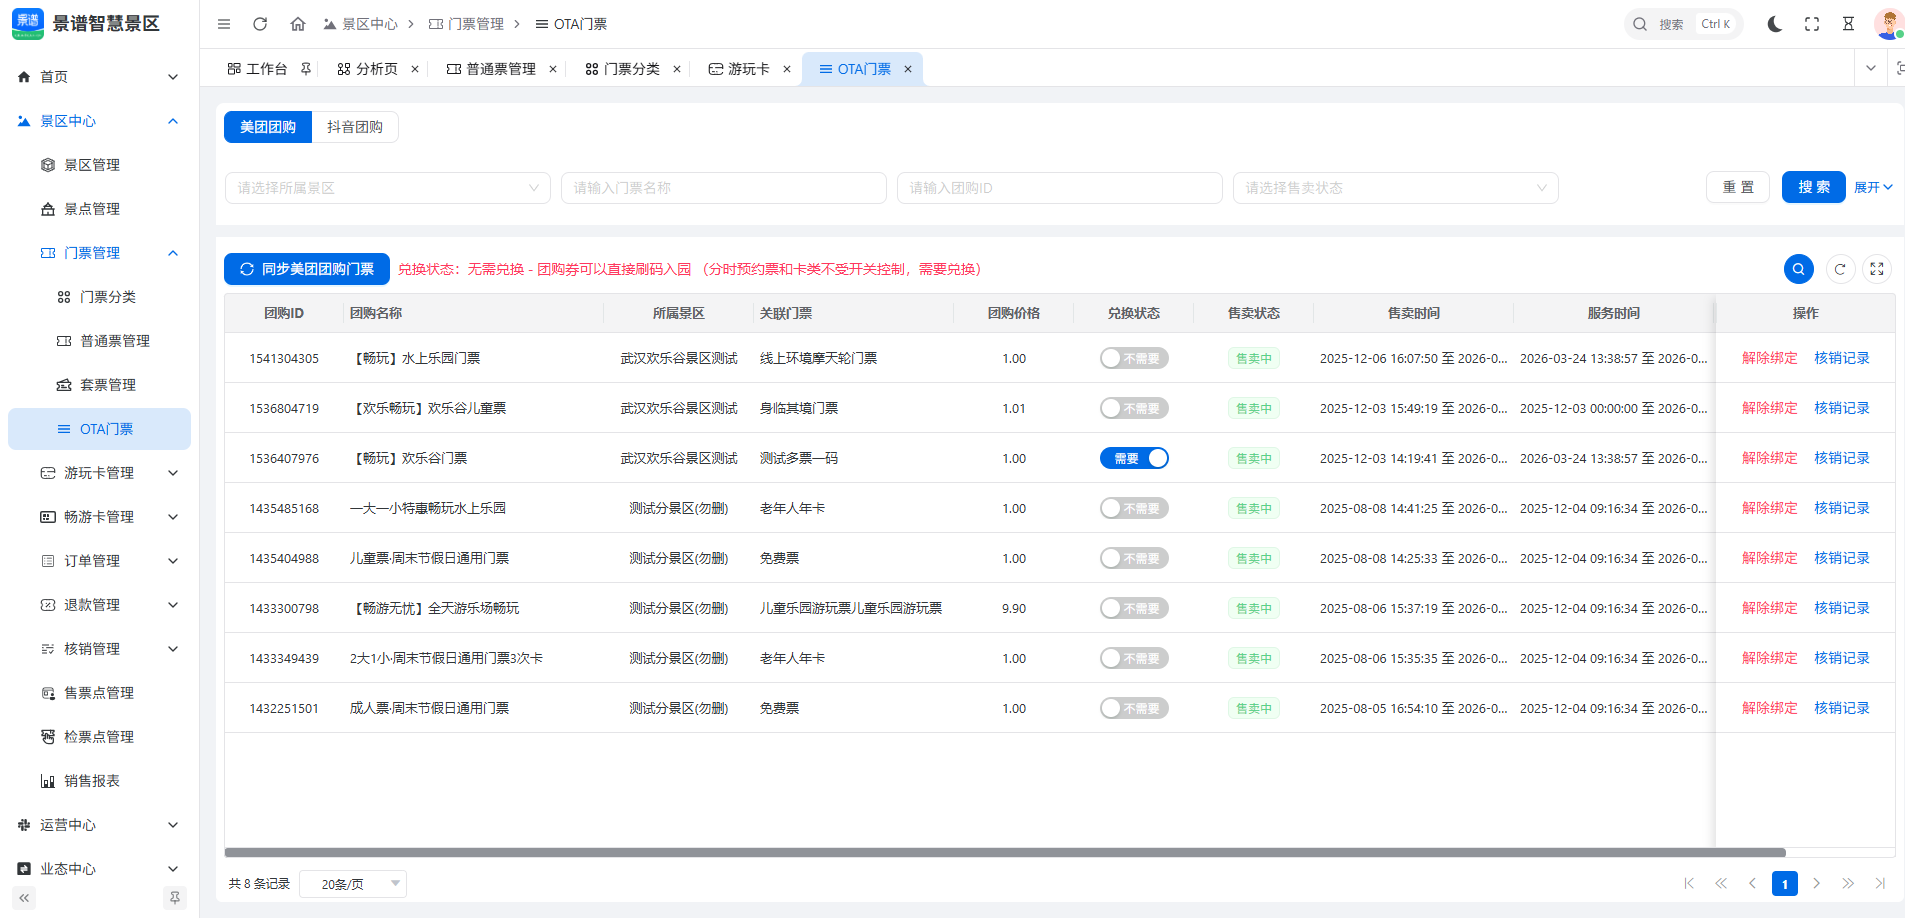Toggle switch for 全天游乐场畅玩 row
The width and height of the screenshot is (1905, 918).
tap(1134, 608)
